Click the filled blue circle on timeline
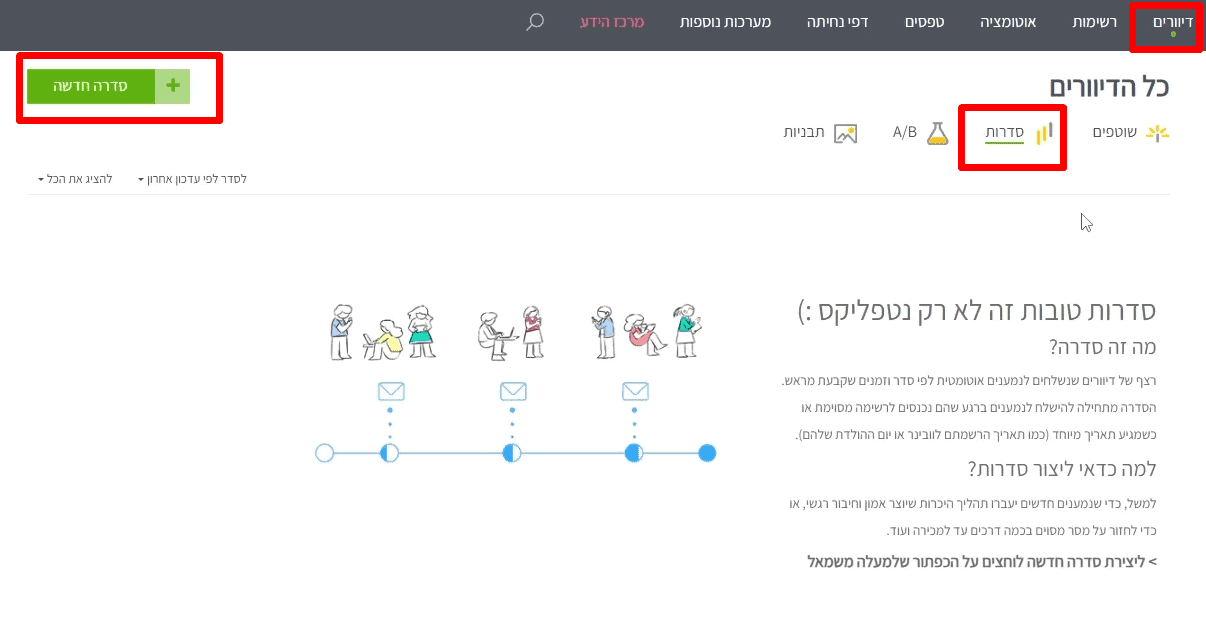Image resolution: width=1206 pixels, height=641 pixels. pos(707,453)
